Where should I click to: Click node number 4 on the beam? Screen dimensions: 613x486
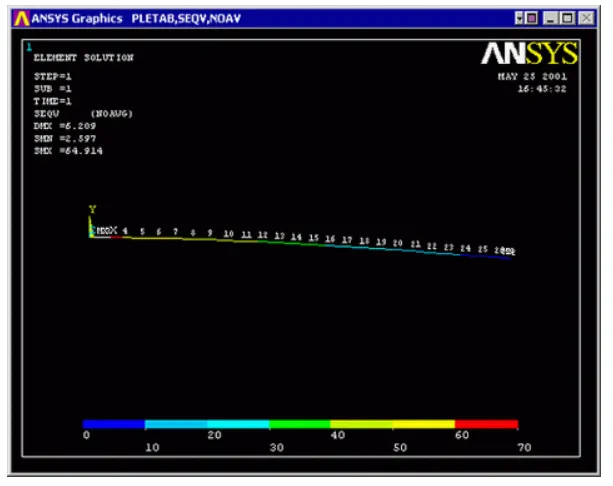(125, 231)
